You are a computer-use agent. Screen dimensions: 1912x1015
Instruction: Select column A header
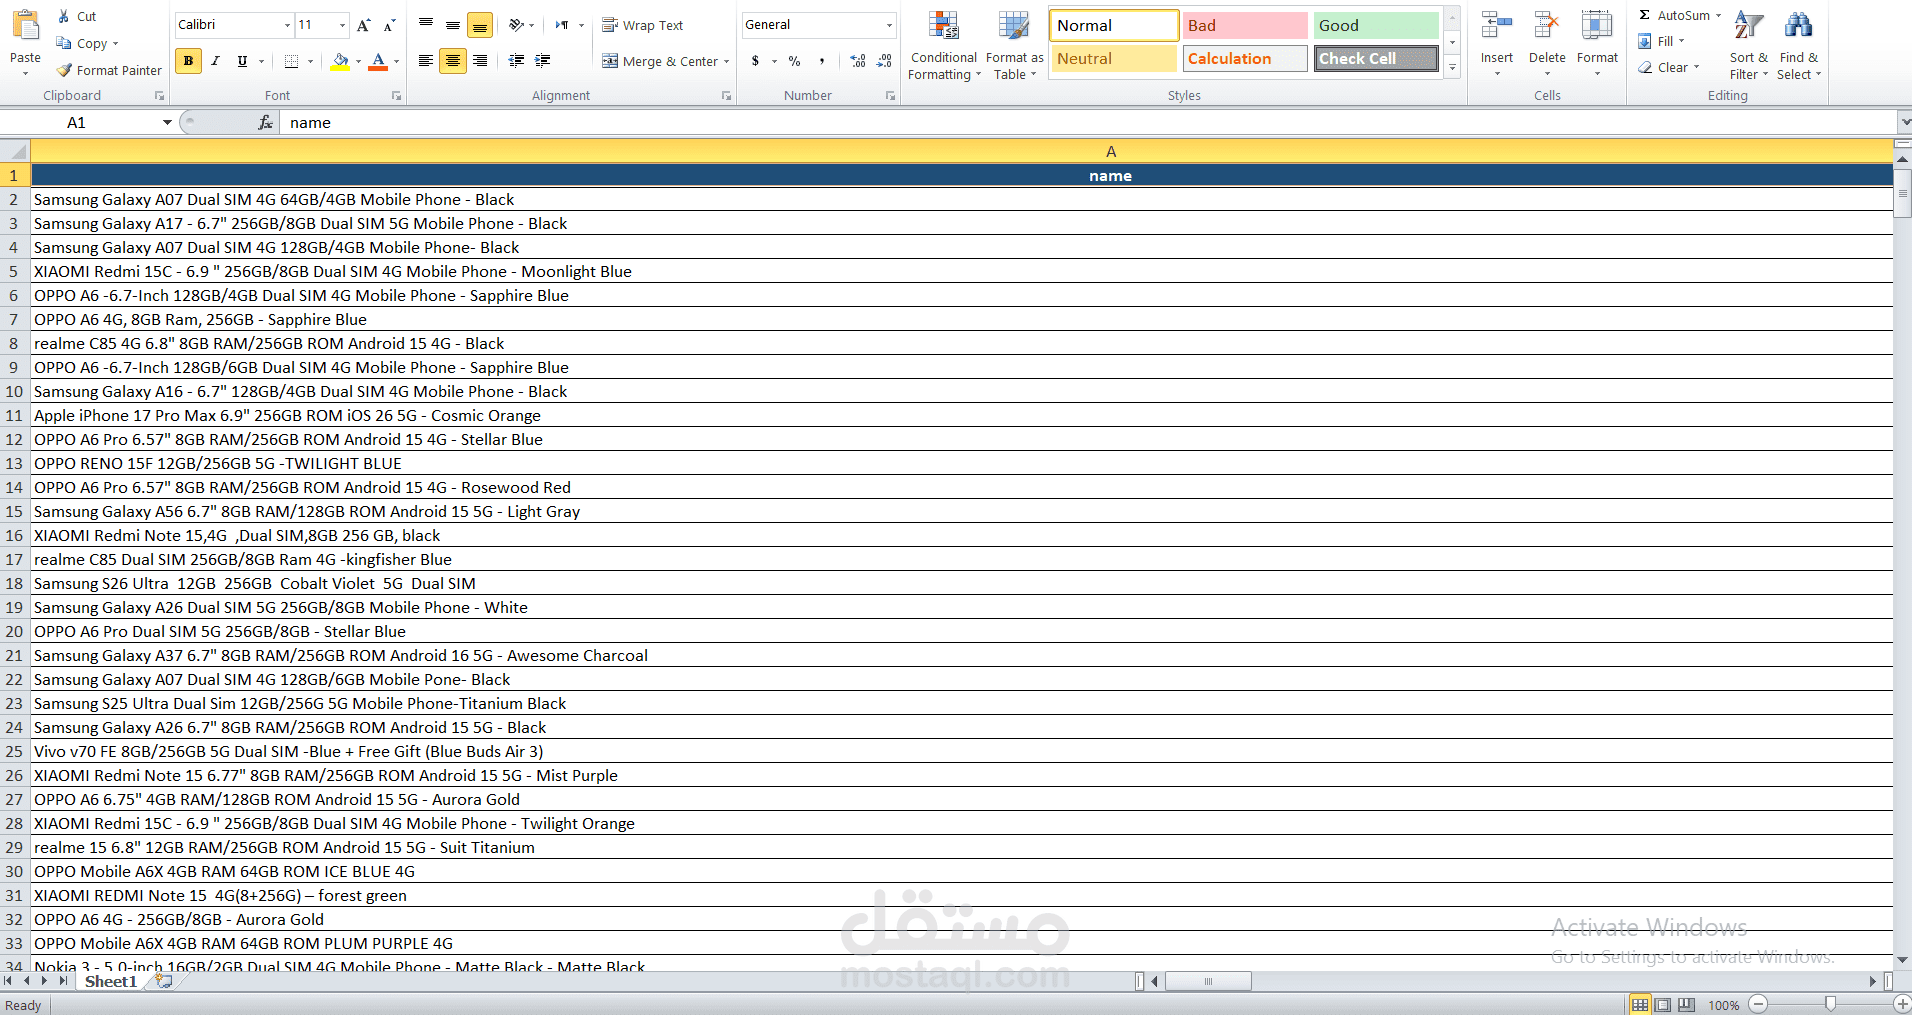click(1110, 151)
